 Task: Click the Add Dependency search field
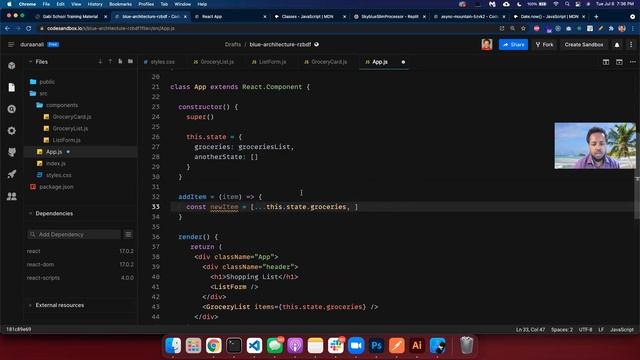[74, 234]
